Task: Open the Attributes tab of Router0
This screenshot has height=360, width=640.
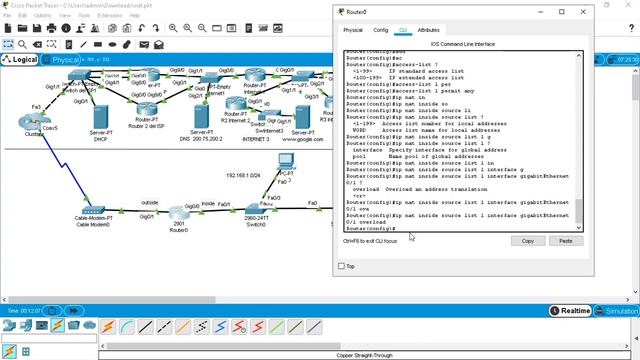Action: pyautogui.click(x=429, y=30)
